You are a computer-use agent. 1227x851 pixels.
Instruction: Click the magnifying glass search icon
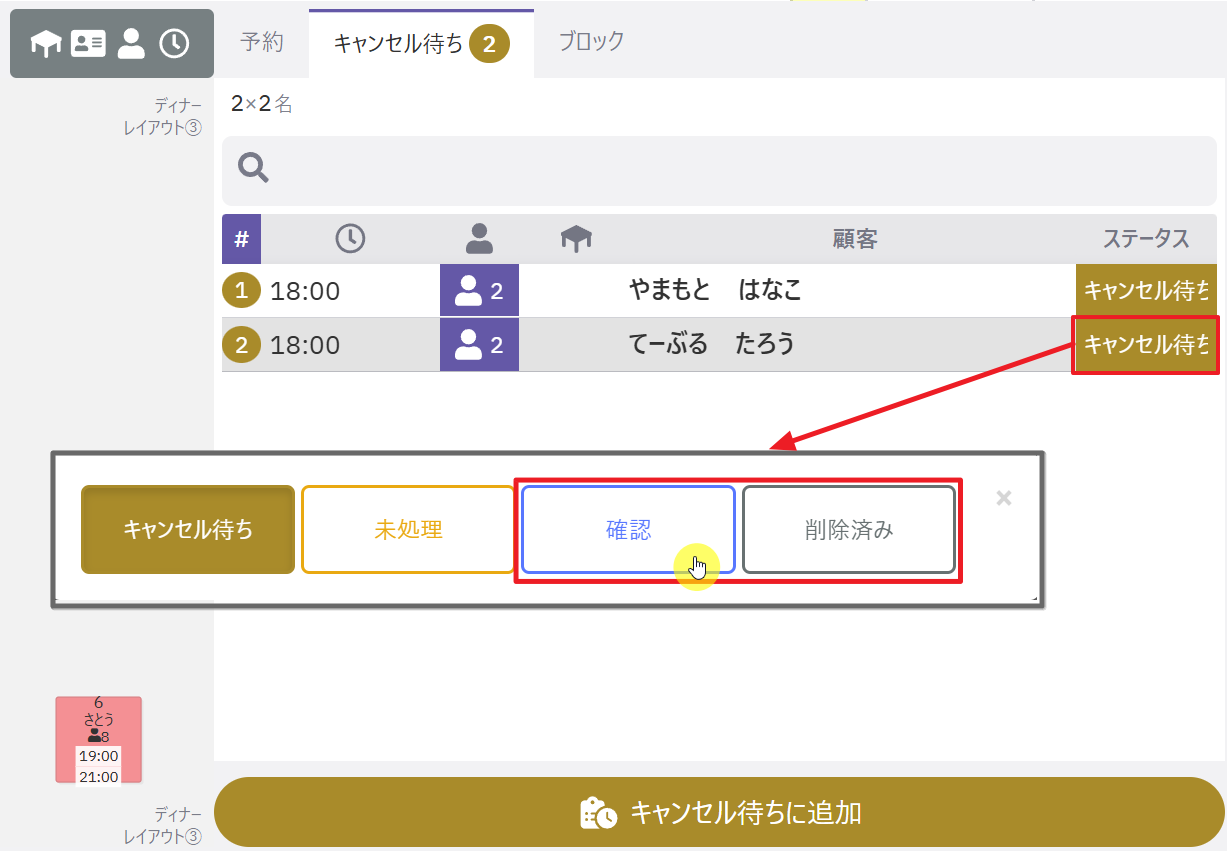pos(254,169)
